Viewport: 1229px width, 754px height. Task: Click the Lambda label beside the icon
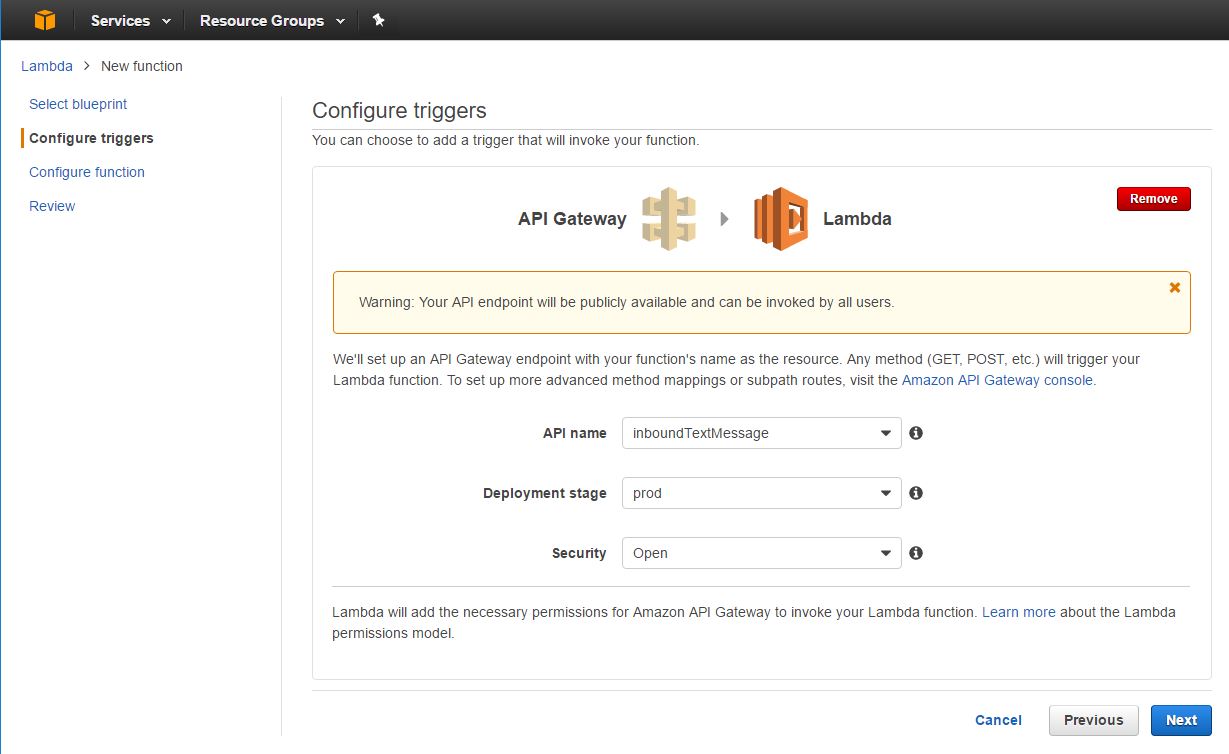857,219
